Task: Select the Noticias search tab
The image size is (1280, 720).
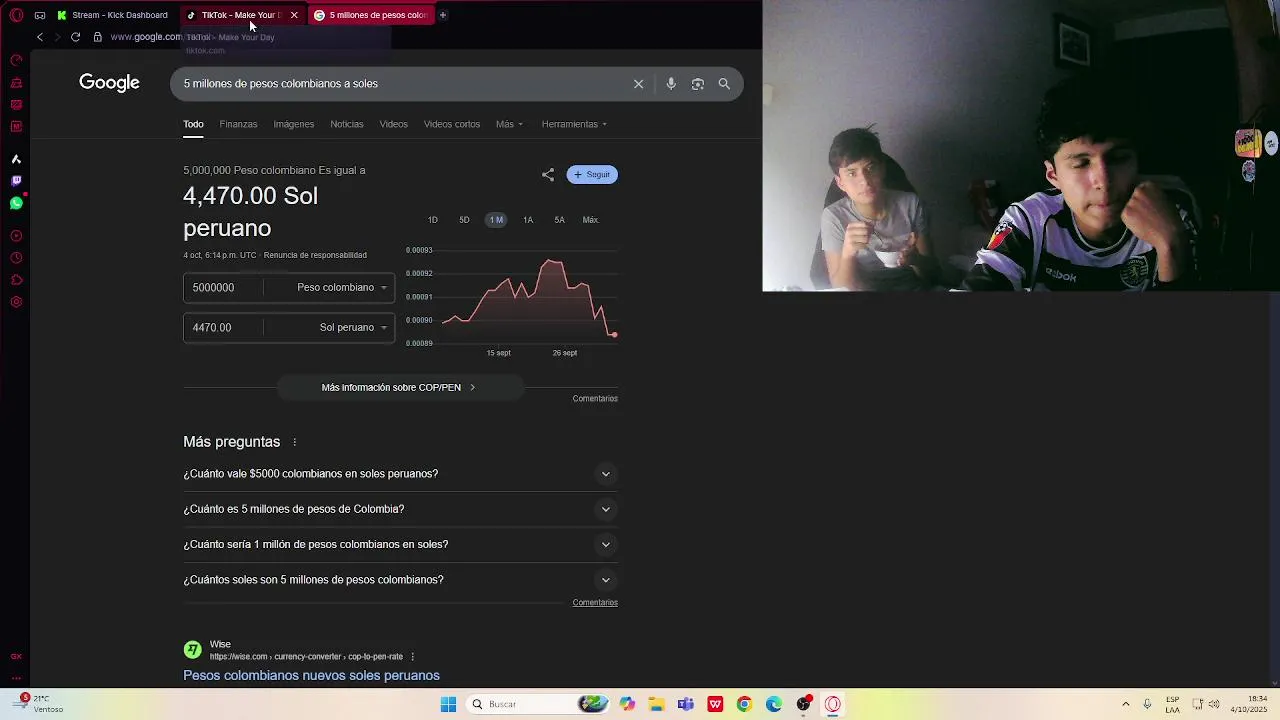Action: tap(347, 124)
